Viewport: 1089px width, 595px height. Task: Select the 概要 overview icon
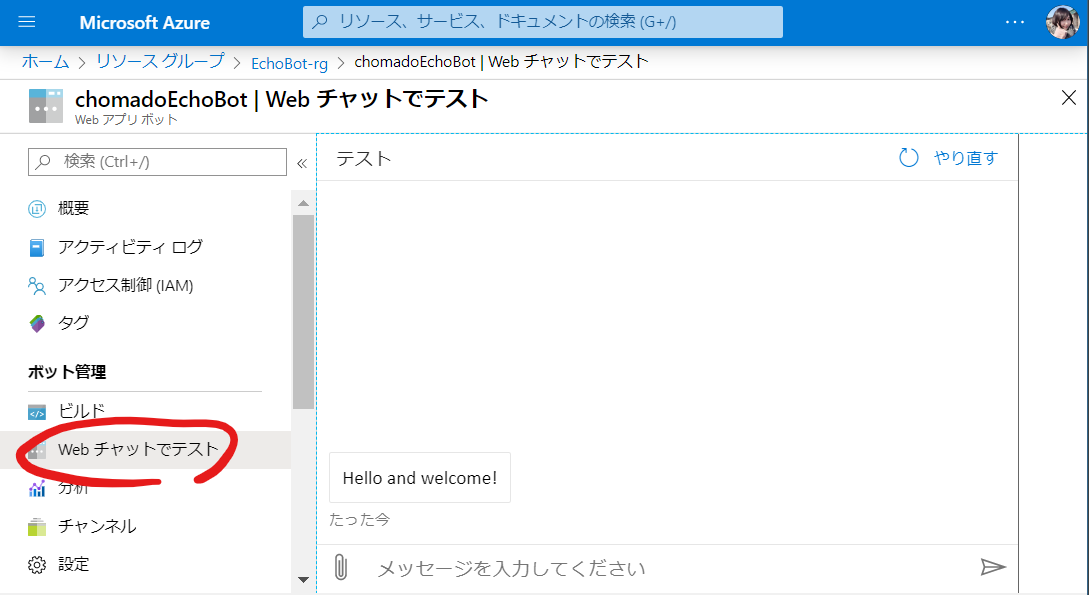pyautogui.click(x=37, y=209)
